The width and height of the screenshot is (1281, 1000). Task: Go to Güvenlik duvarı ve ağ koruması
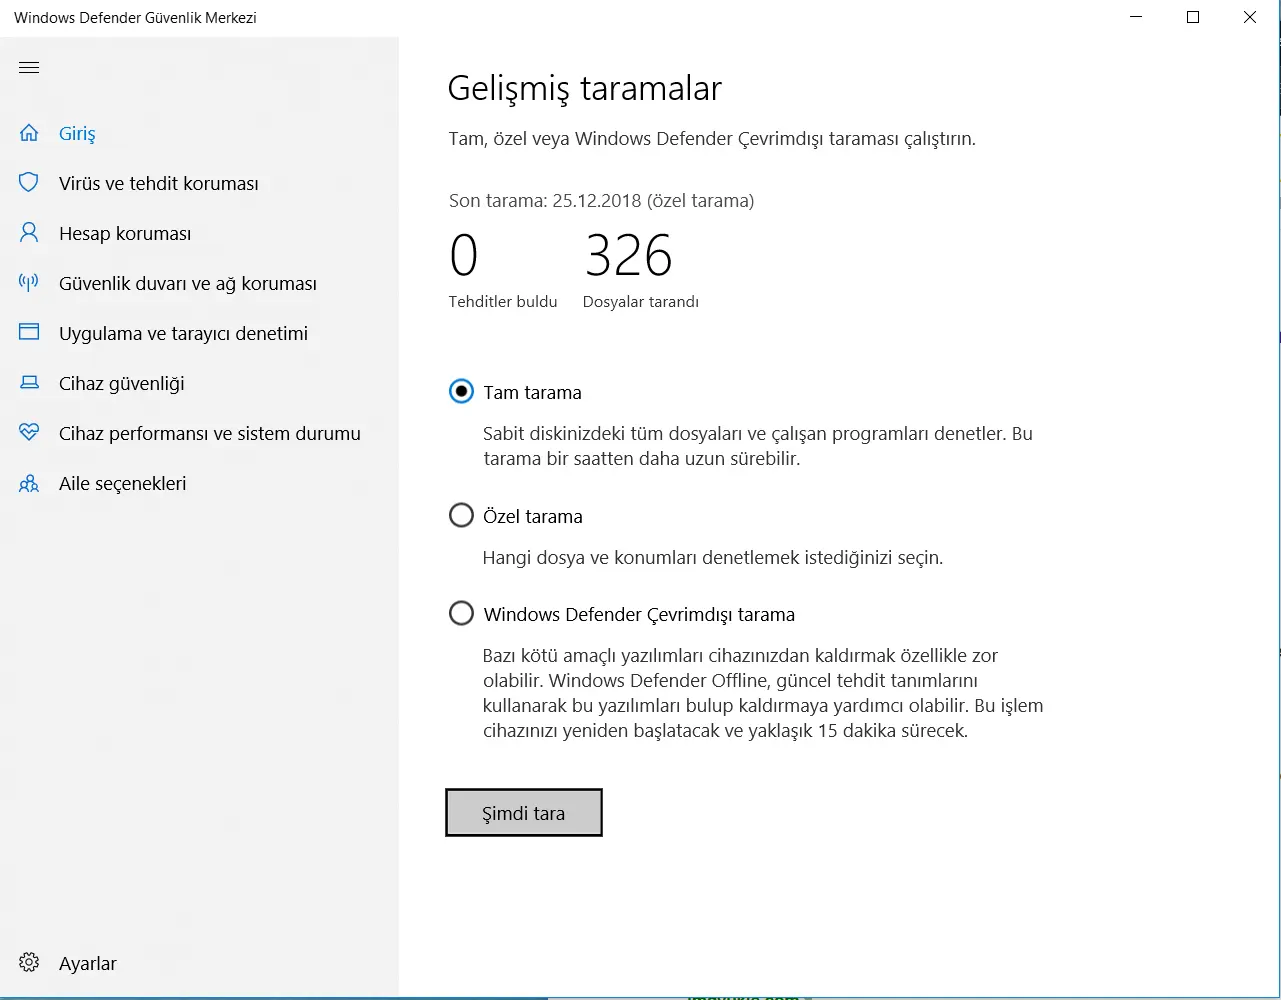187,284
